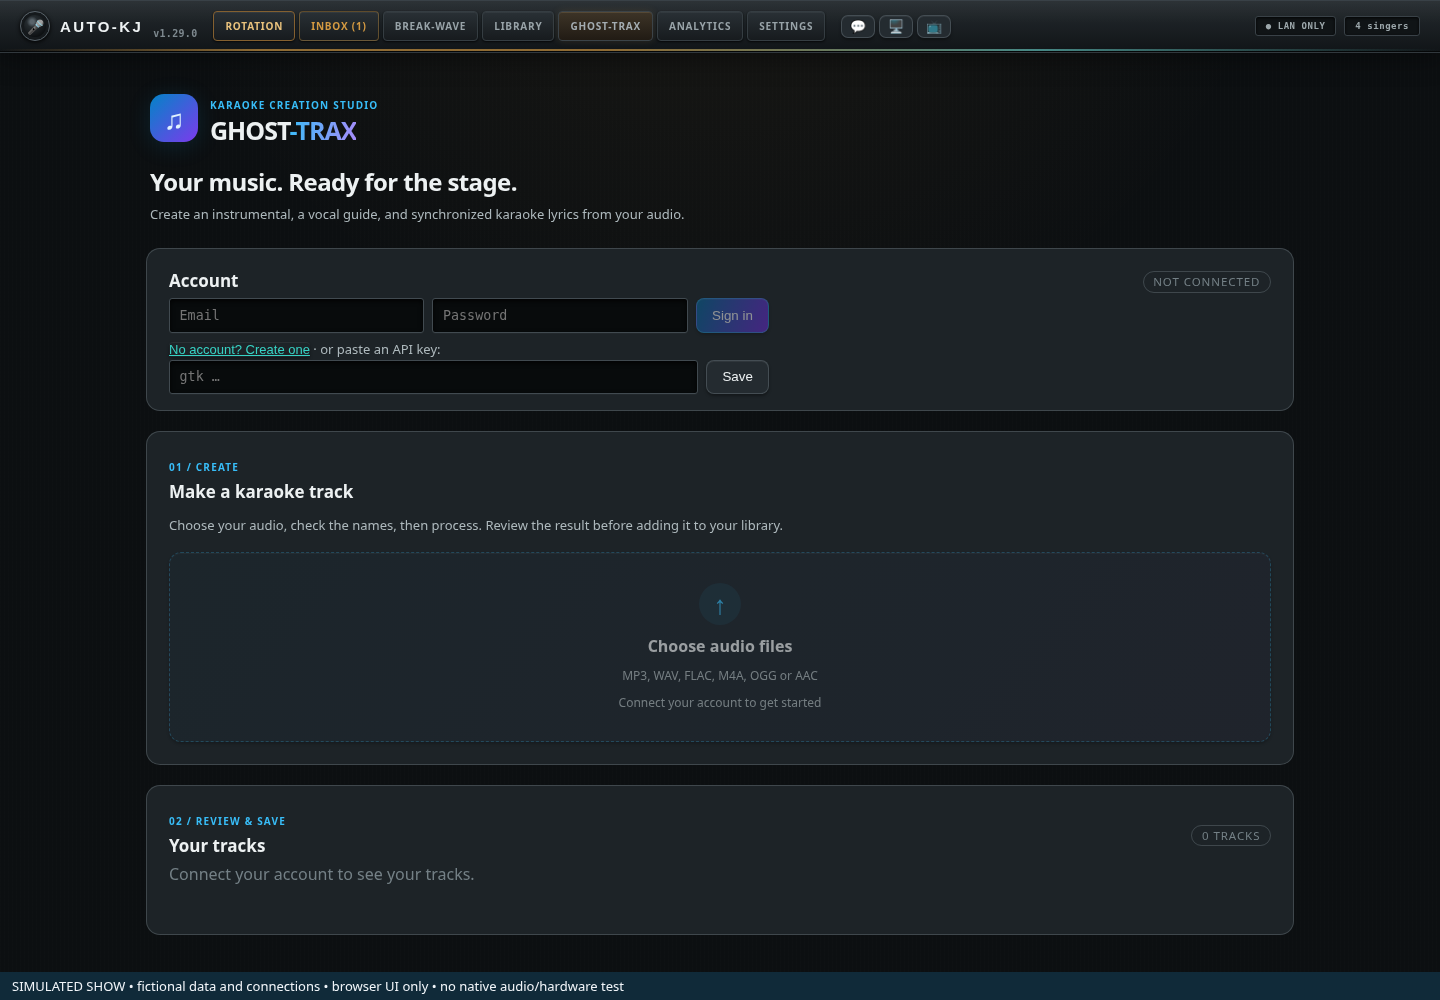This screenshot has width=1440, height=1000.
Task: Click 'Choose audio files' in the dropzone
Action: 720,646
